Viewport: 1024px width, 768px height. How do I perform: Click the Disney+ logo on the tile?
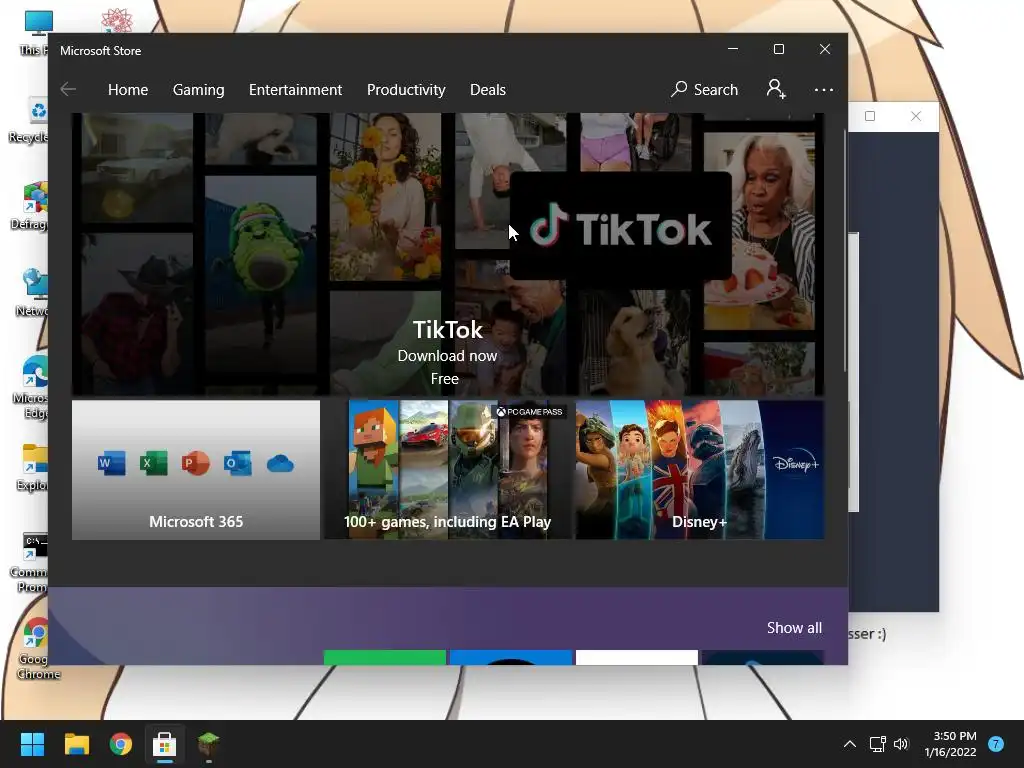pos(795,464)
